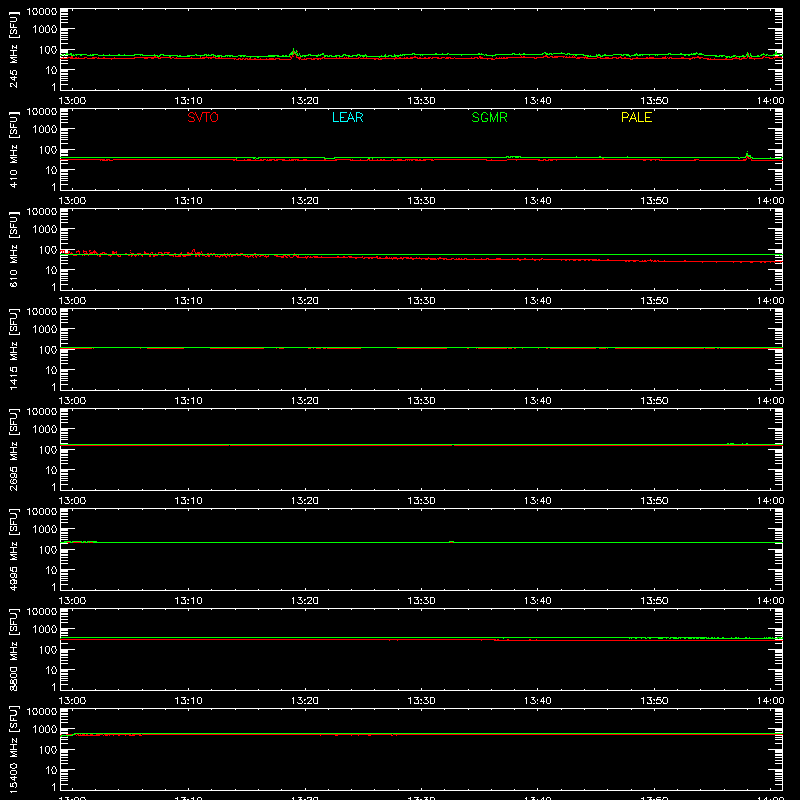Click the red SVTO station label
The image size is (800, 800).
coord(203,117)
